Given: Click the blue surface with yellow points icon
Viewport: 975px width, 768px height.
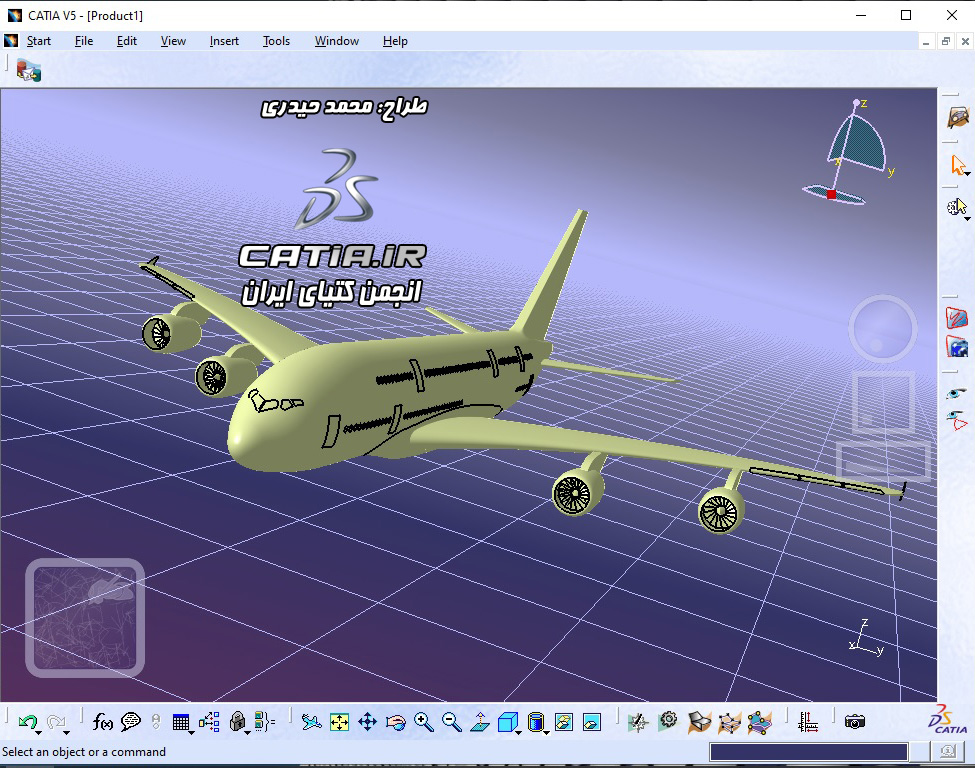Looking at the screenshot, I should [x=759, y=722].
